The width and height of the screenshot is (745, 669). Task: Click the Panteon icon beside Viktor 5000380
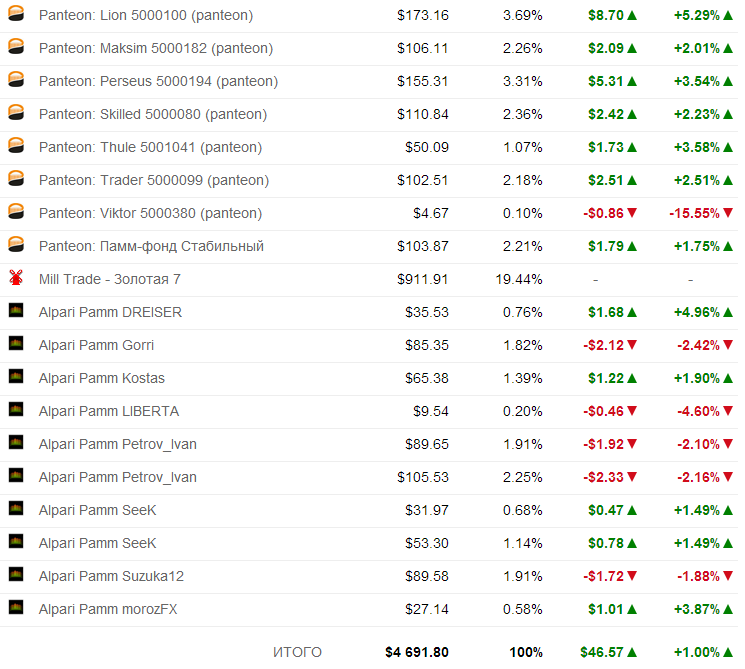pyautogui.click(x=16, y=211)
